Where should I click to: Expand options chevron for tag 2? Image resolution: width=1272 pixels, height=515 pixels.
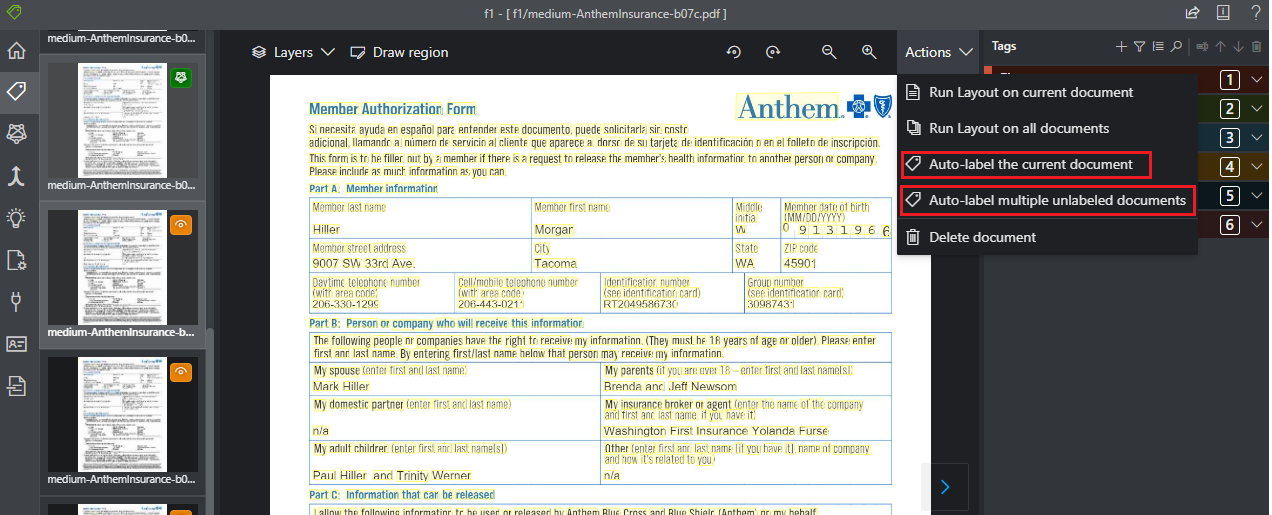point(1257,109)
